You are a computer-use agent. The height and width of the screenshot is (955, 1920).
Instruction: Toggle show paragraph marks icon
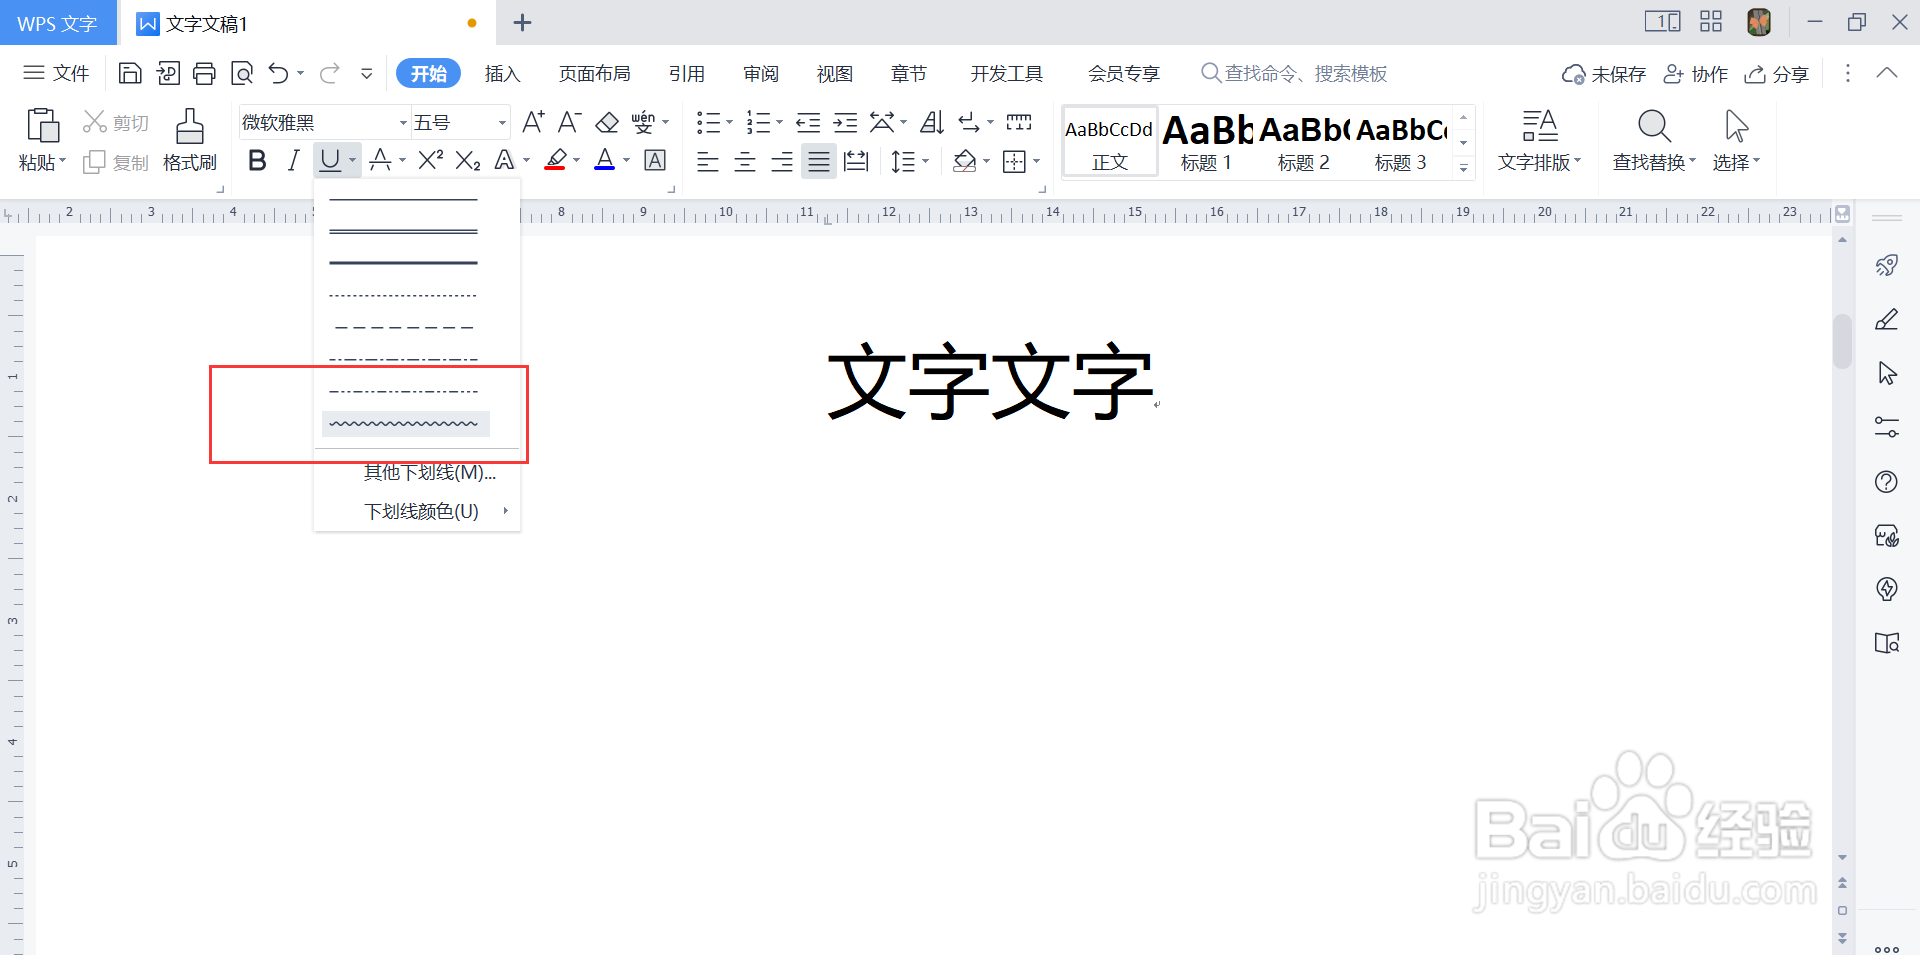point(969,122)
